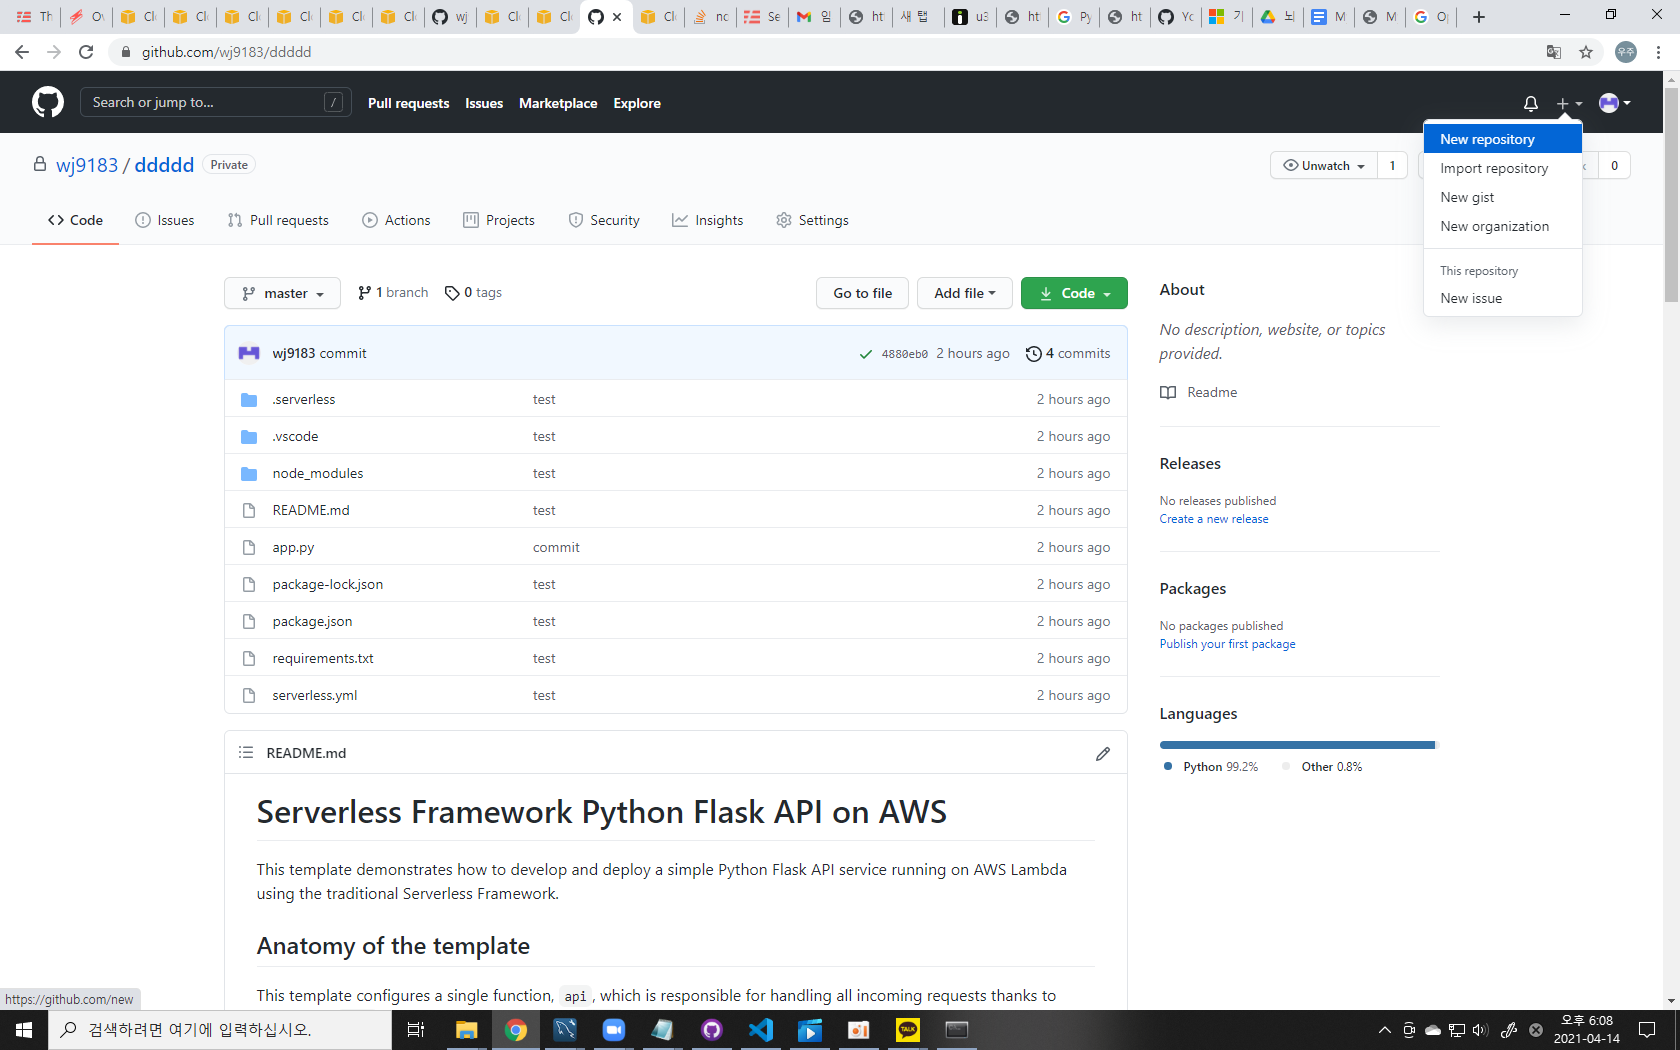This screenshot has width=1680, height=1050.
Task: Open README table of contents list icon
Action: point(246,752)
